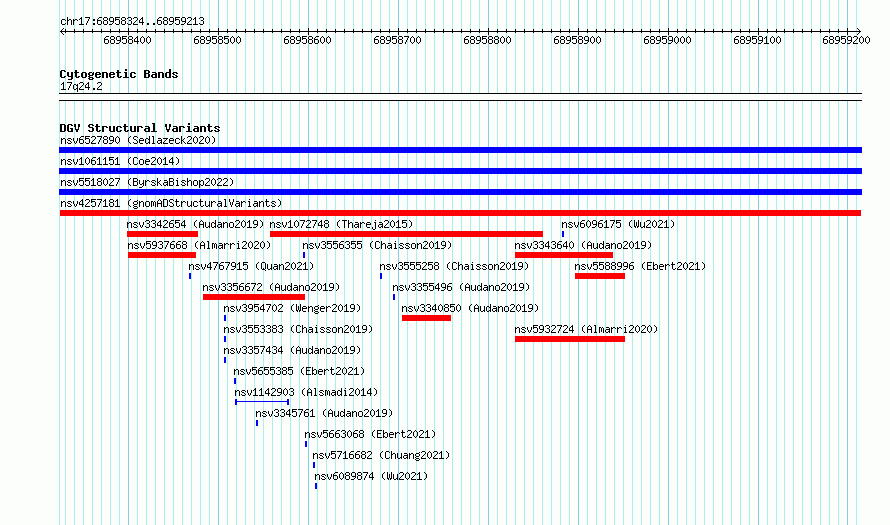Click ruler position 68958700
This screenshot has width=890, height=525.
[x=397, y=40]
